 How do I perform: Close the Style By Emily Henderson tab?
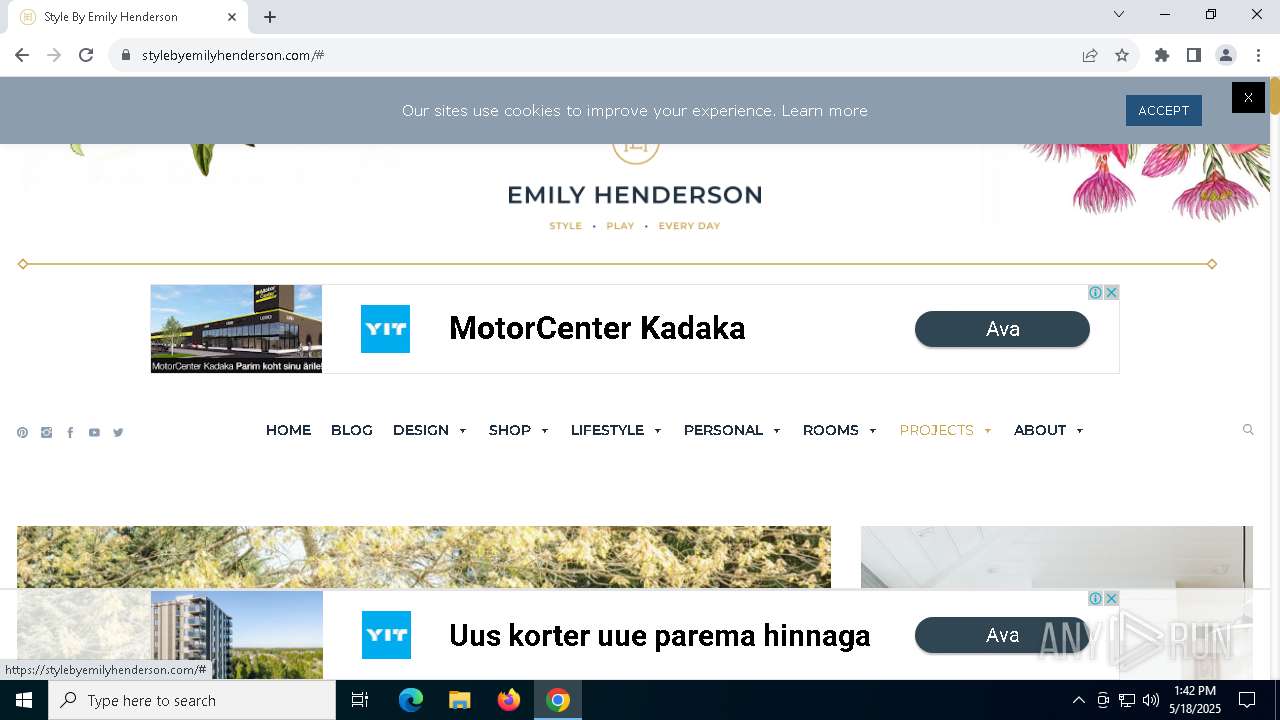tap(232, 17)
